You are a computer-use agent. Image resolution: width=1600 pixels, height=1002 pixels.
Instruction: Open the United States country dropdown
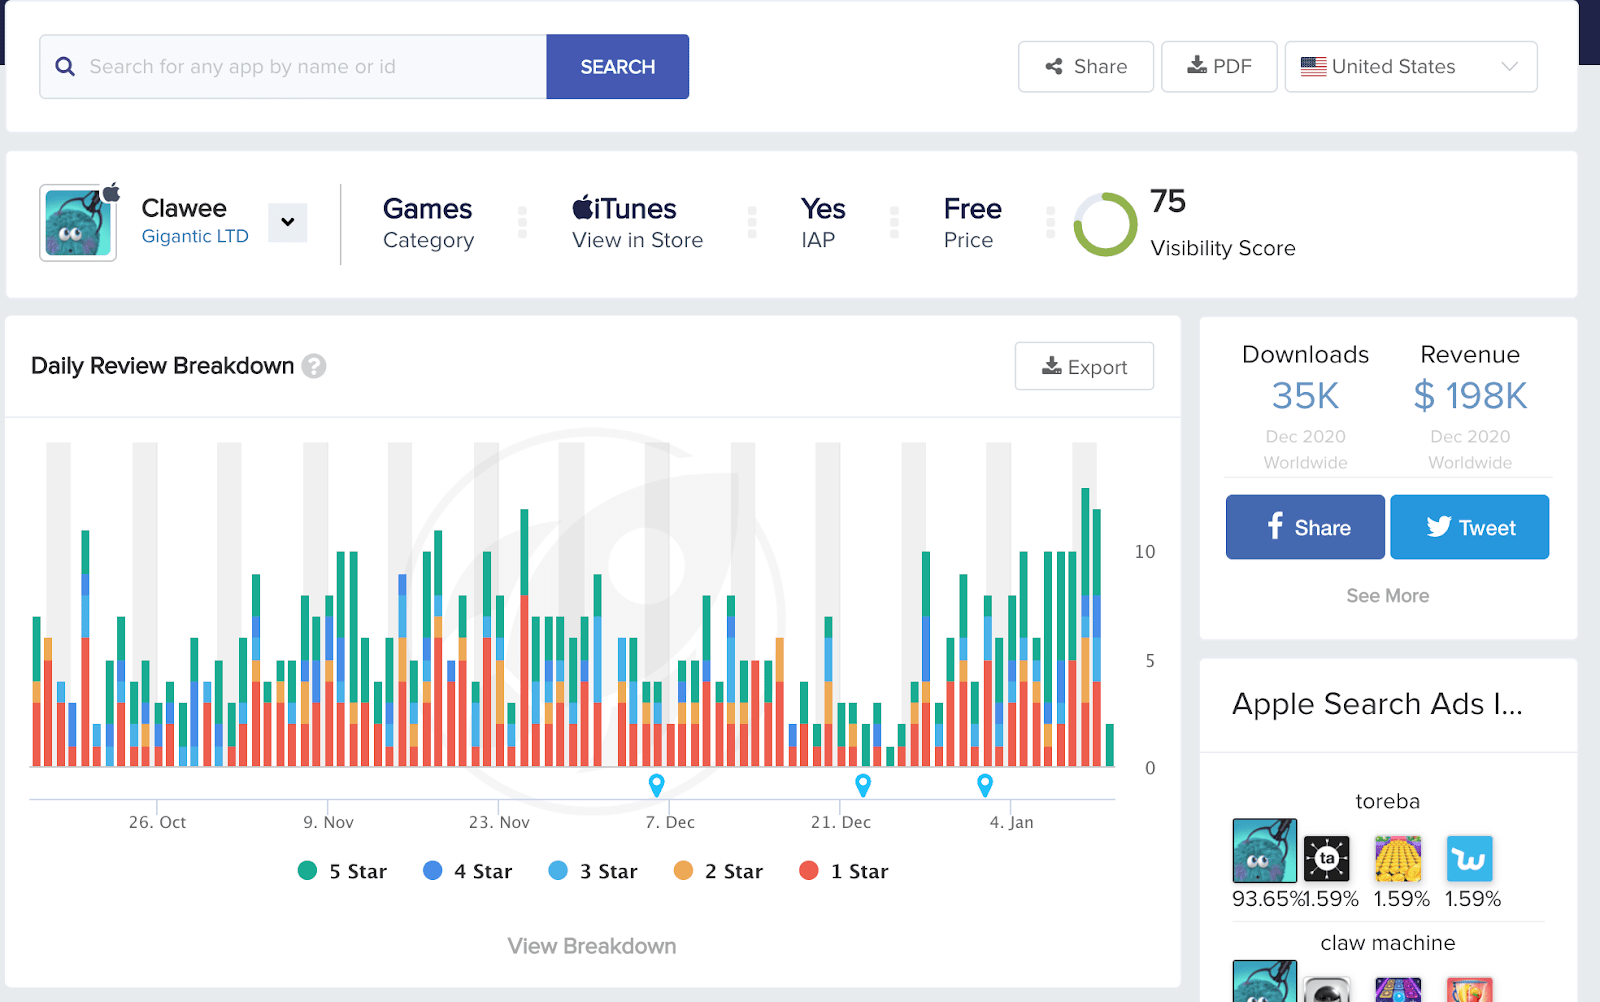(1411, 67)
